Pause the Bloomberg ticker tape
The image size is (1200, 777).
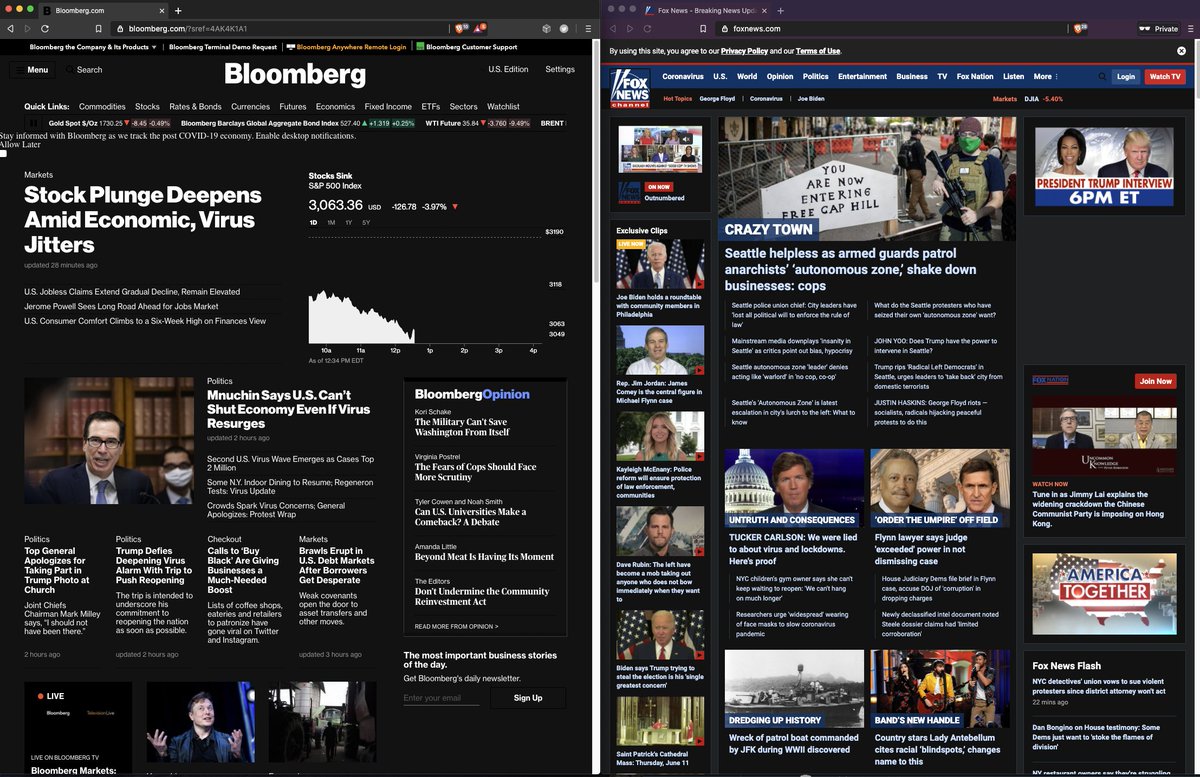(33, 123)
